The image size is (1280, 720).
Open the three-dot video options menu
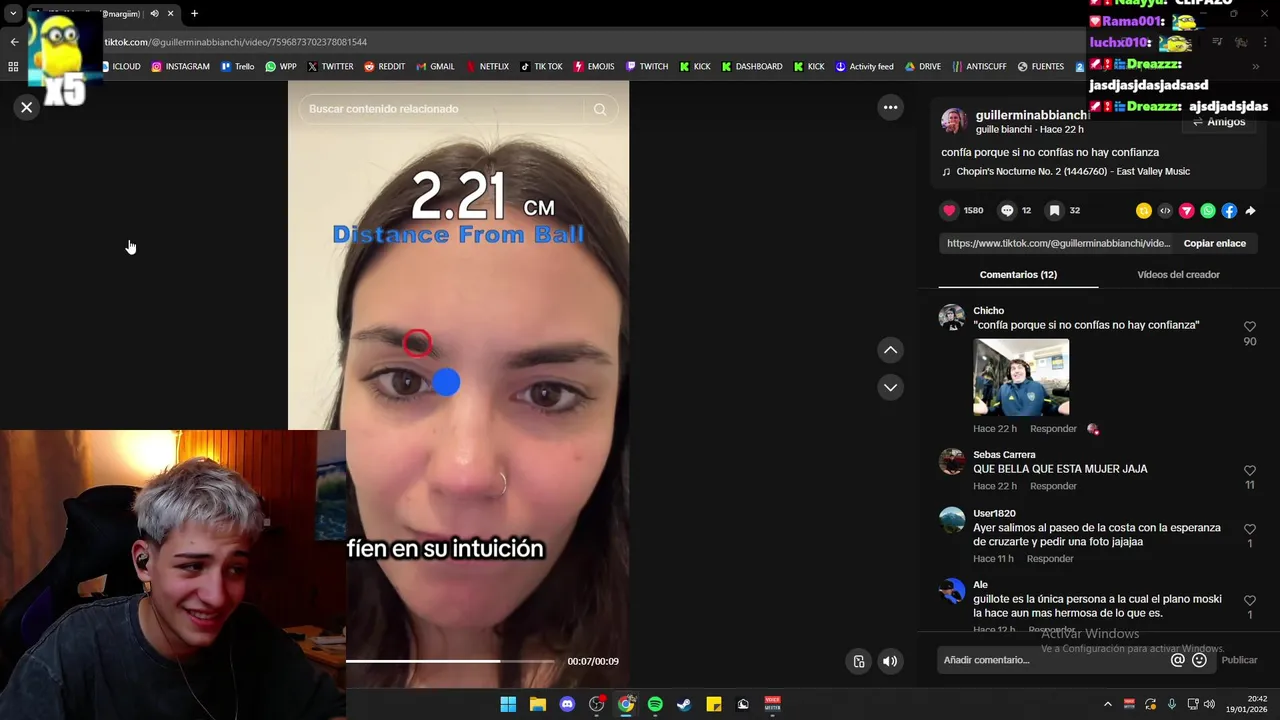pyautogui.click(x=890, y=107)
